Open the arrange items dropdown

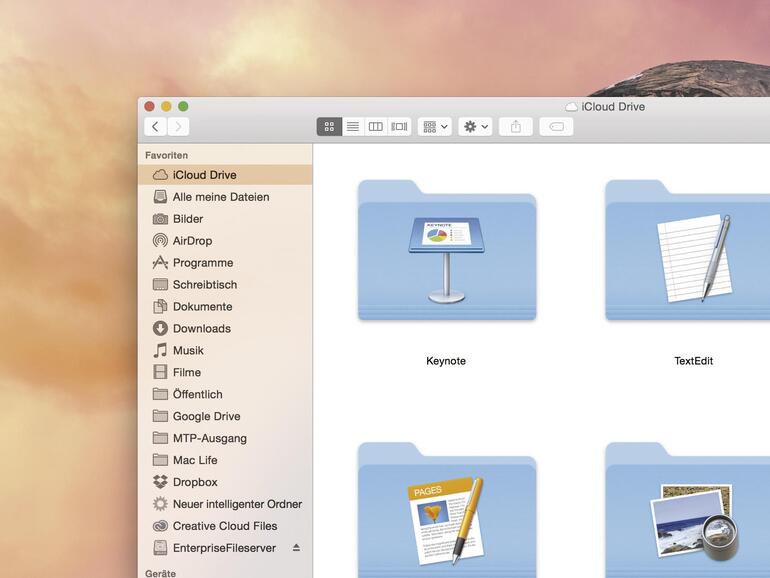435,127
